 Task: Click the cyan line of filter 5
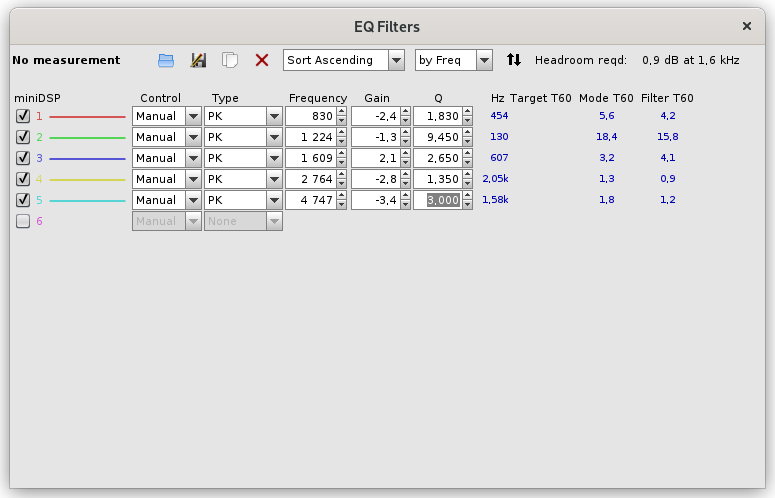87,201
